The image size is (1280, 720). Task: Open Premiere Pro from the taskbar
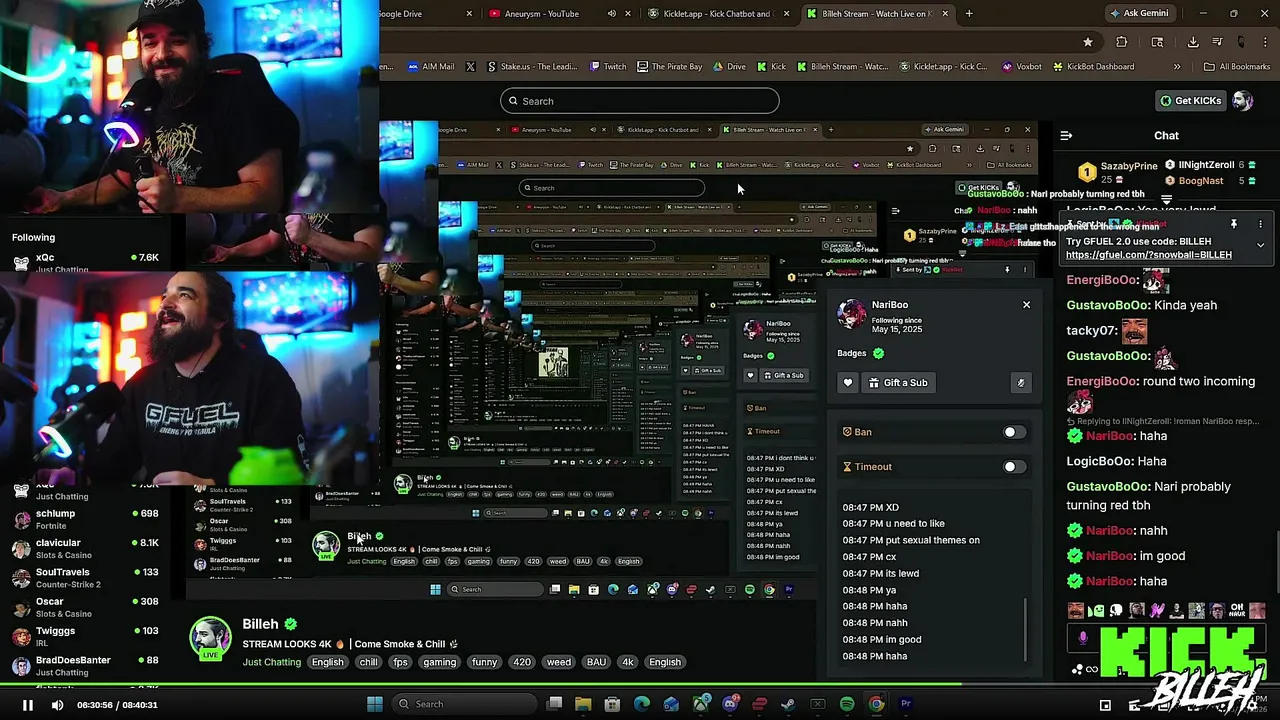[x=906, y=704]
